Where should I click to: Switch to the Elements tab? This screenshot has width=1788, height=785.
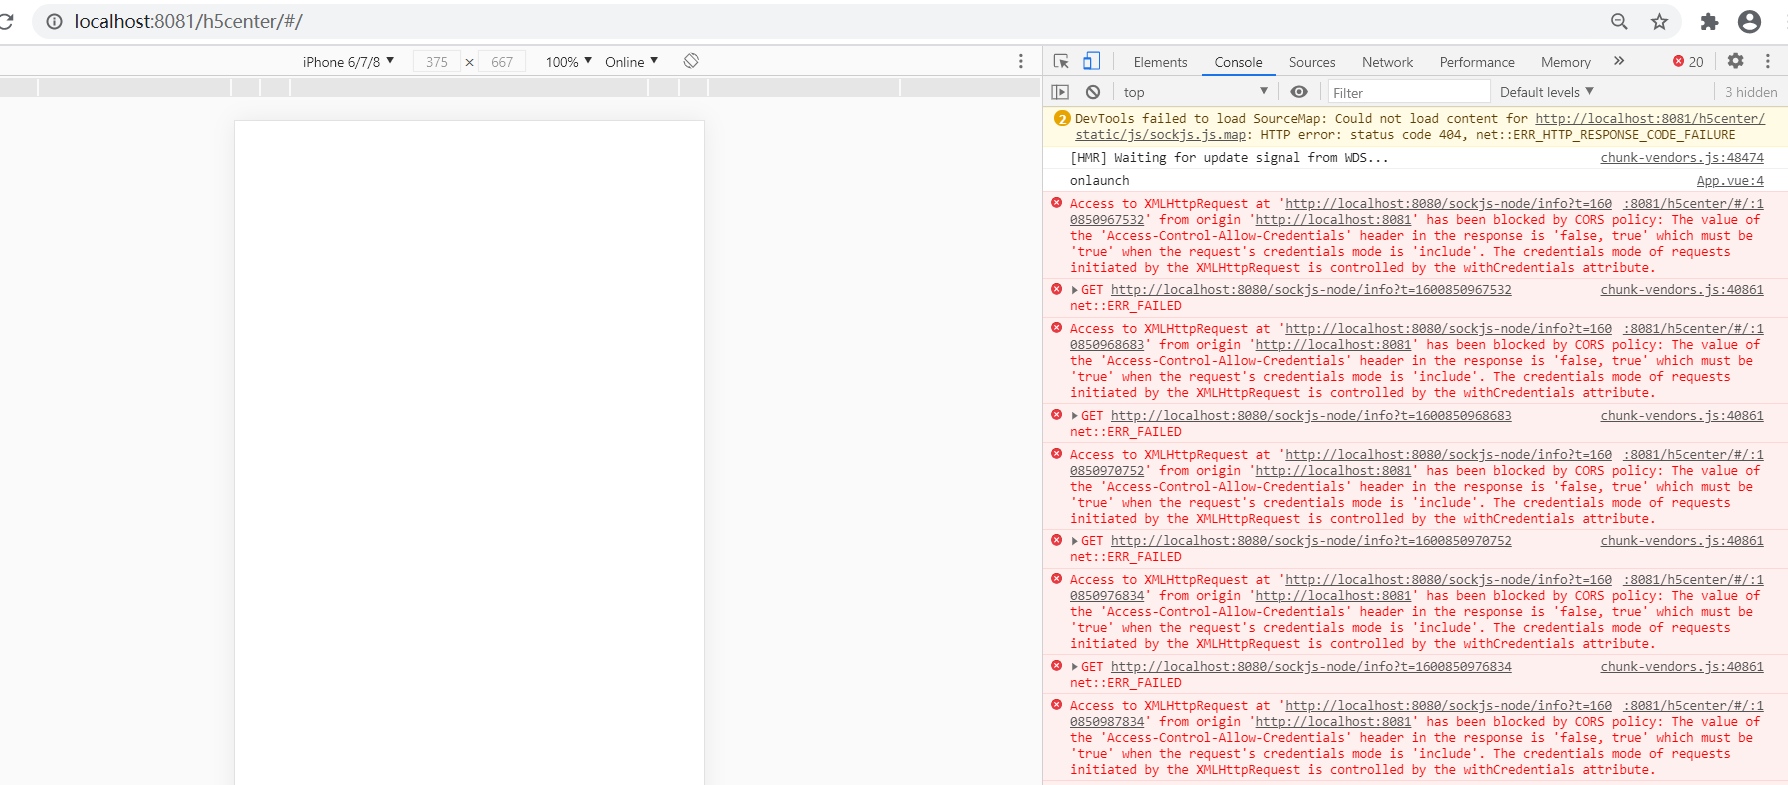point(1160,62)
